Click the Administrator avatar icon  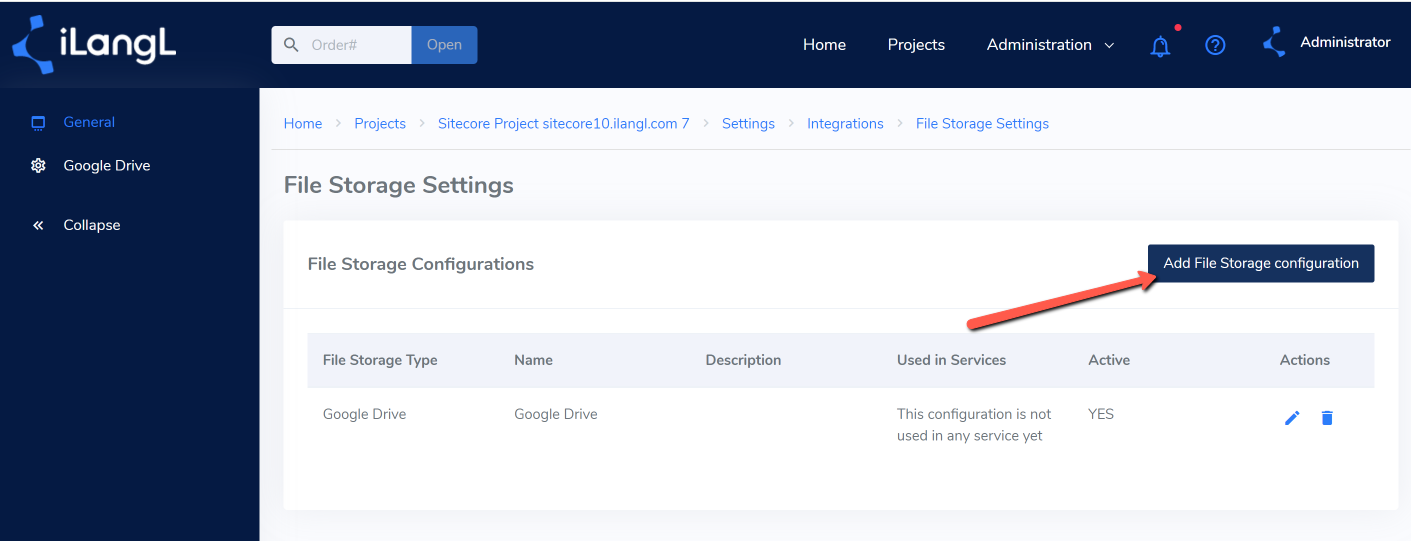click(1274, 43)
